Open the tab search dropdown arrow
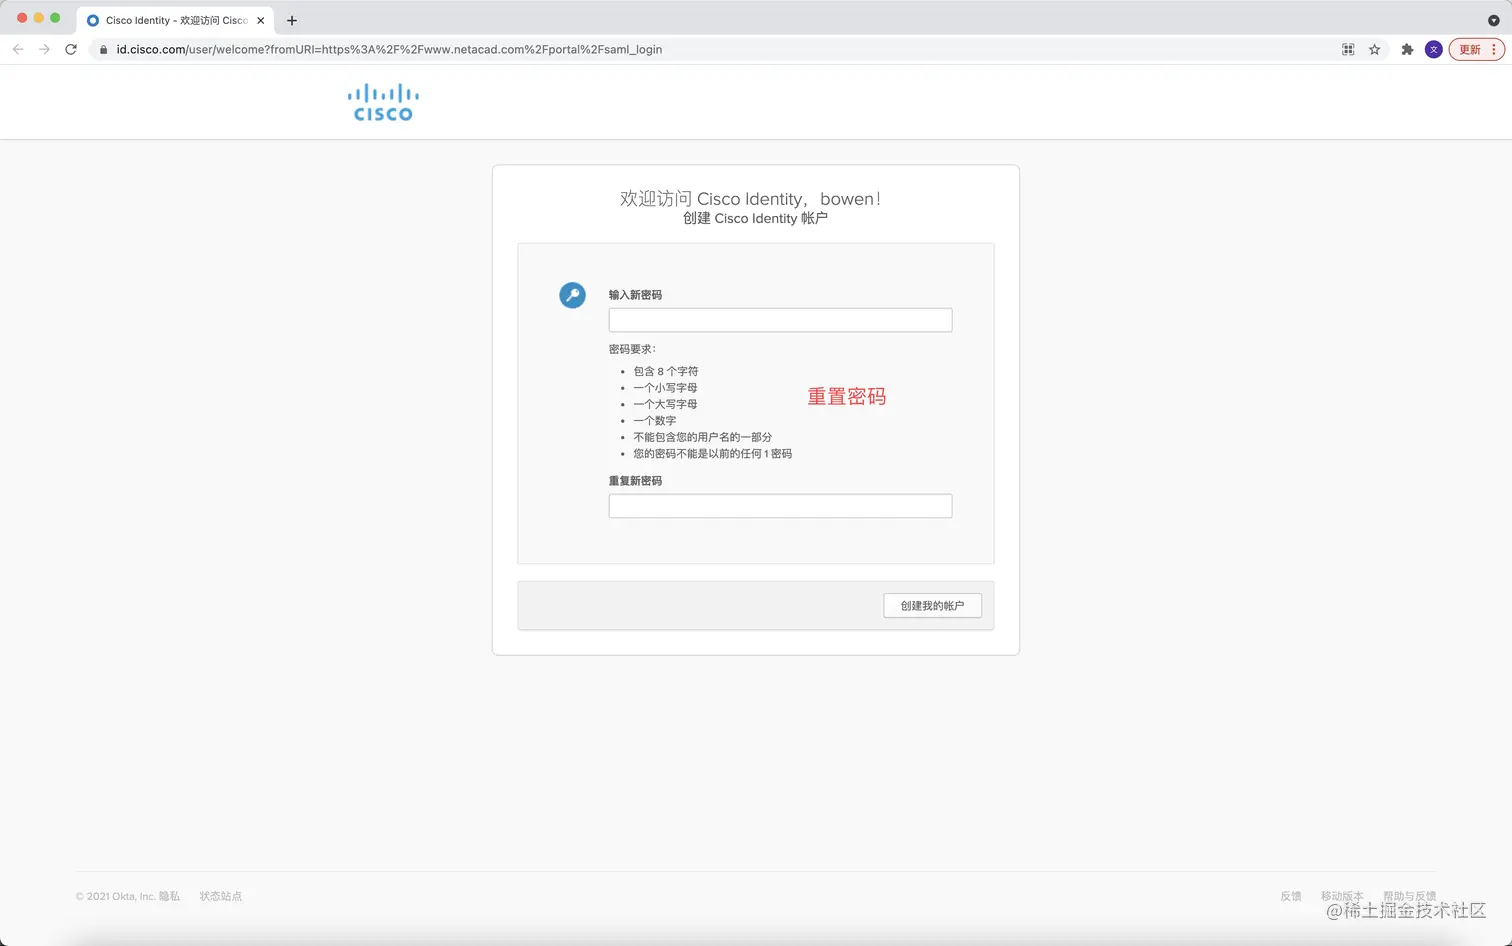 1493,20
